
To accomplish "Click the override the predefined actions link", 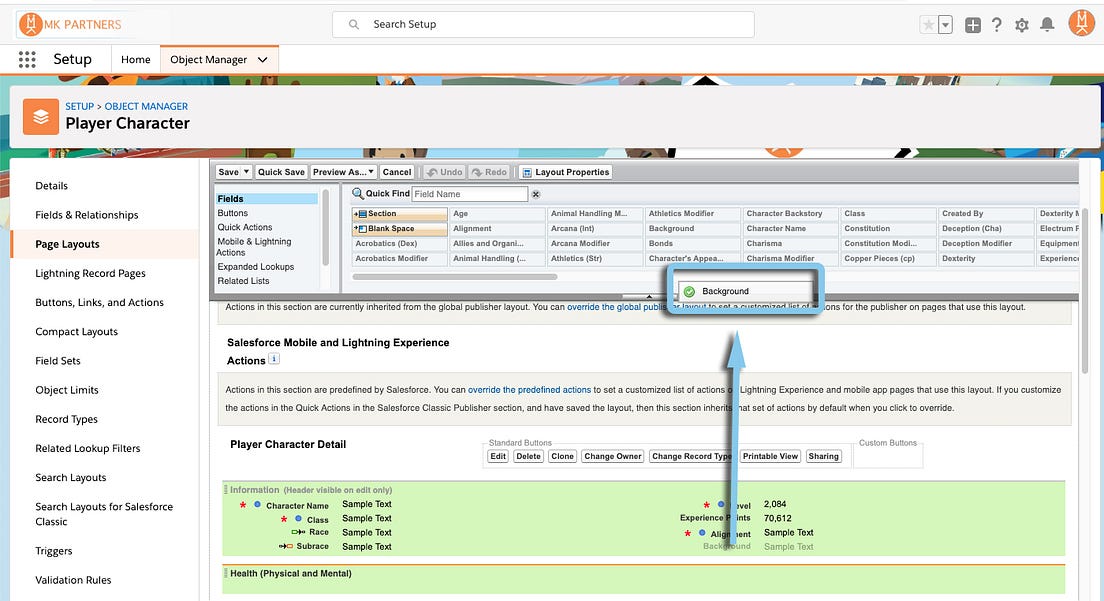I will click(x=529, y=390).
